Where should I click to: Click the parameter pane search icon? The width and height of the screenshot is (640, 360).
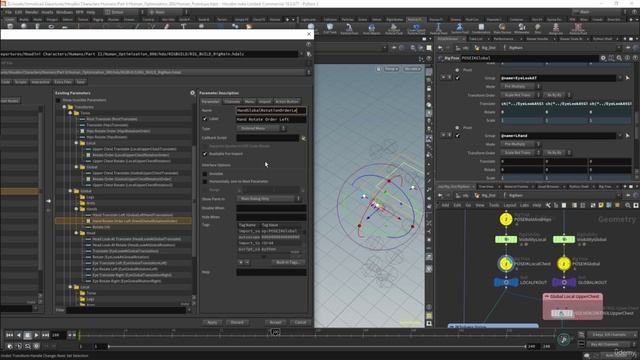pos(619,58)
